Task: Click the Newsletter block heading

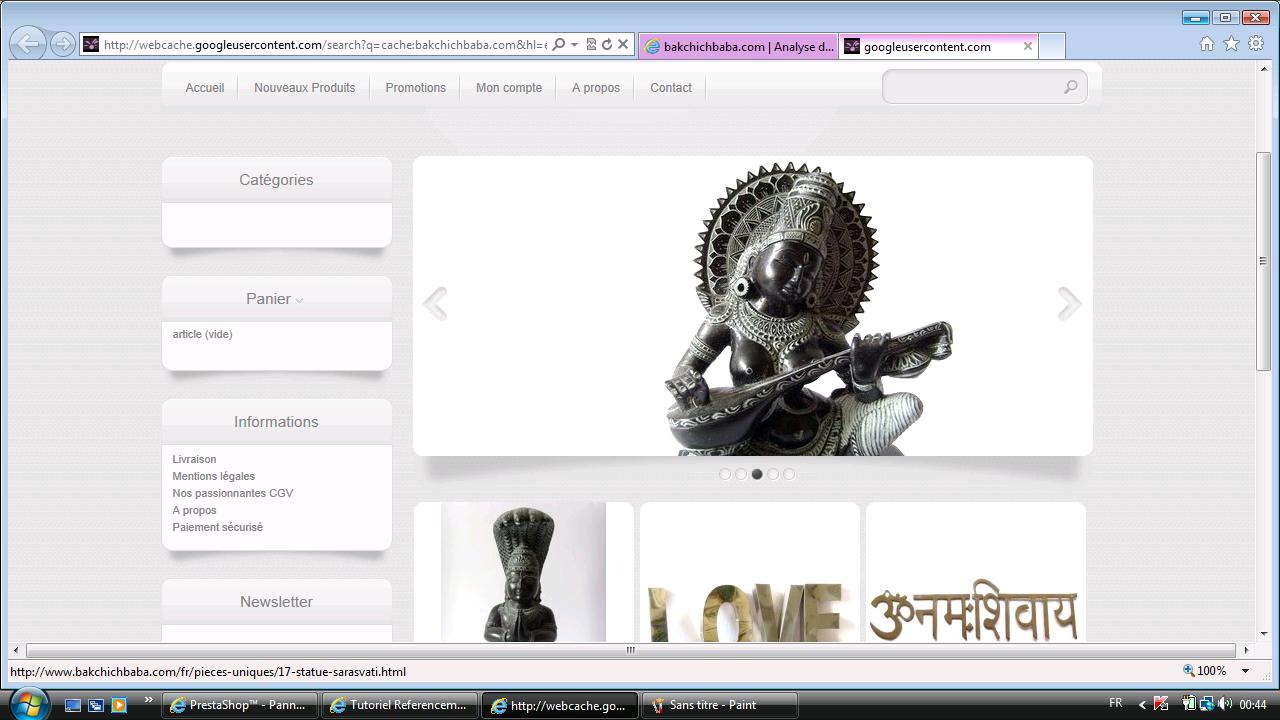Action: coord(276,602)
